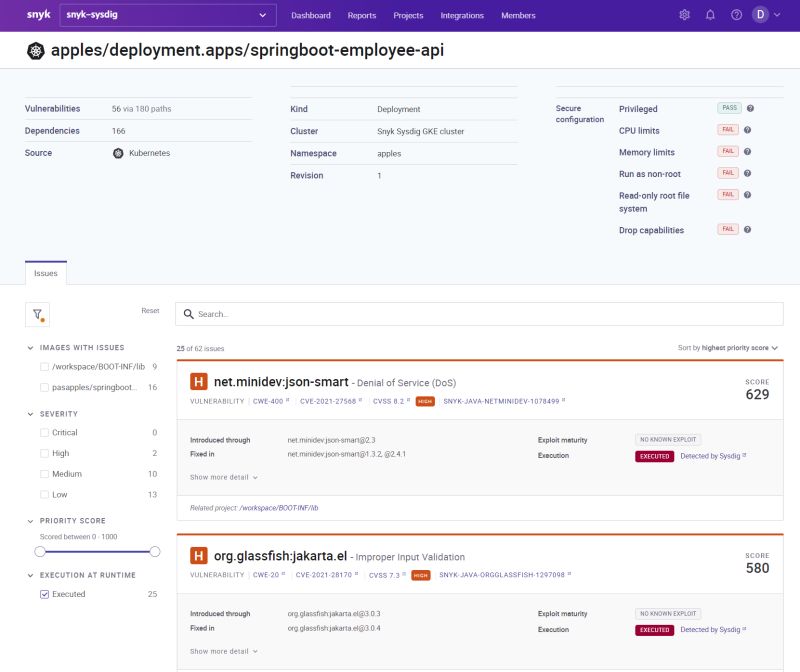Click the HIGH tag on json-smart issue
800x672 pixels.
[x=425, y=402]
